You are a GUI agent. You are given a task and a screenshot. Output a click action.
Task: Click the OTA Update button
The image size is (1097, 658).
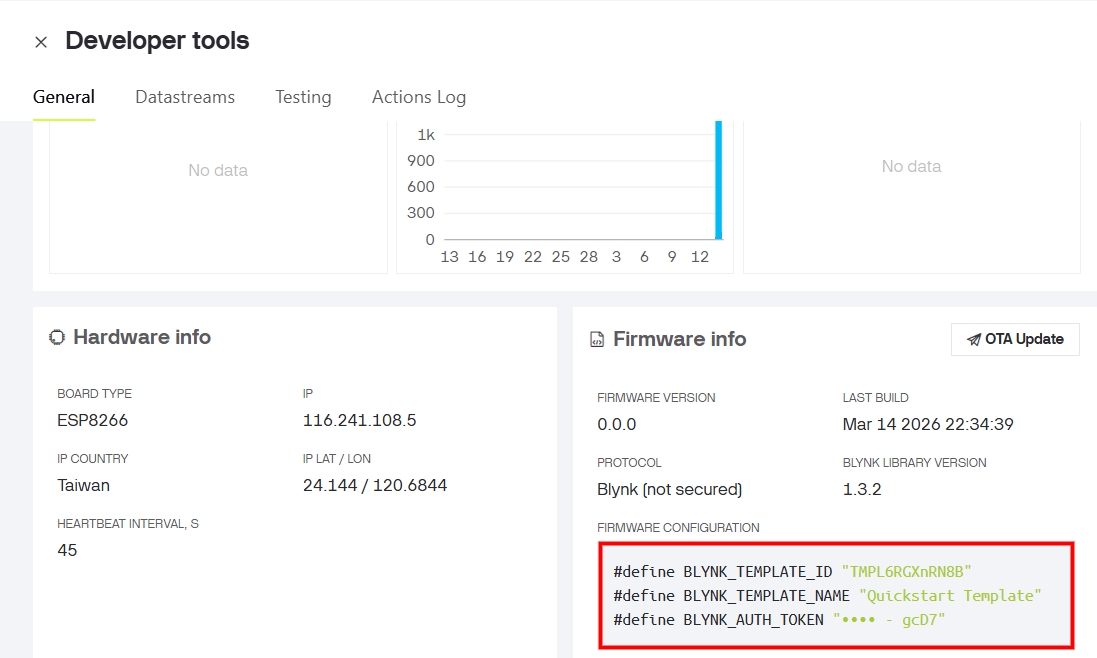click(x=1015, y=339)
